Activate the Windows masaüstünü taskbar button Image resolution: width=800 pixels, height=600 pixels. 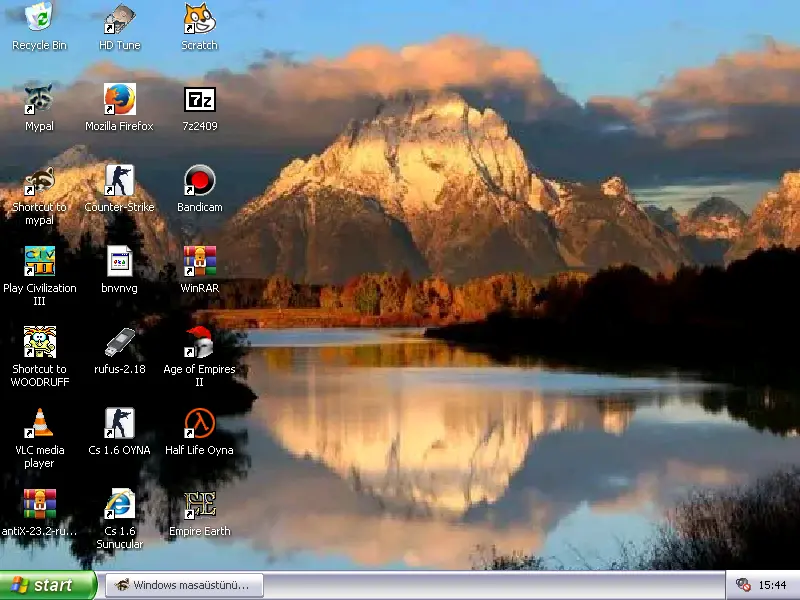pos(184,585)
